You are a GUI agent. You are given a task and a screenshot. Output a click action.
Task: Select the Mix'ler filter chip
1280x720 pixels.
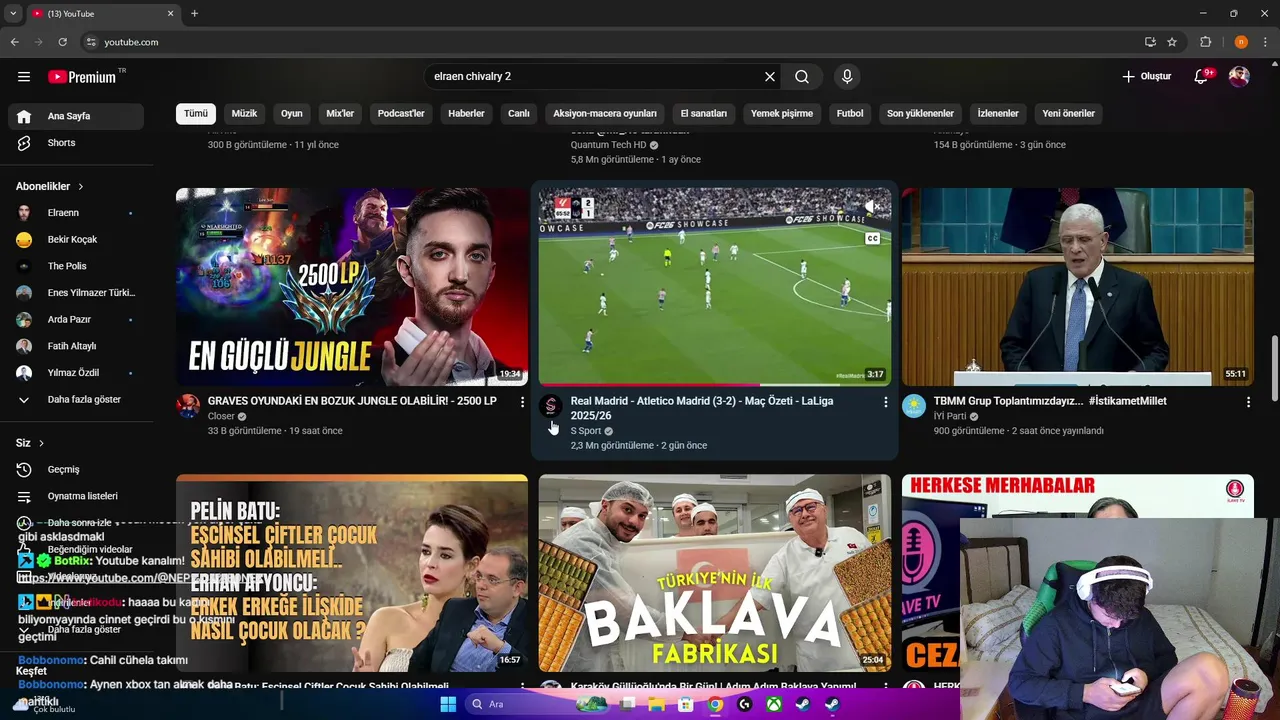click(340, 113)
